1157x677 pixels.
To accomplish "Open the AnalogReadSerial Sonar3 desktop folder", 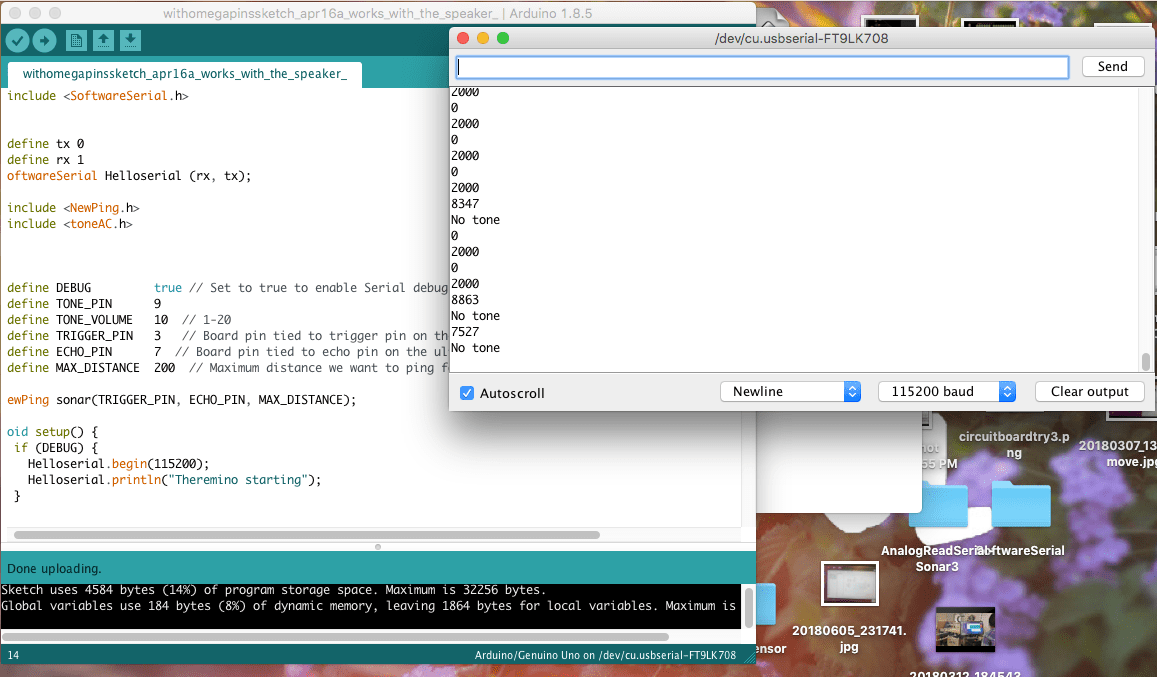I will [x=938, y=505].
